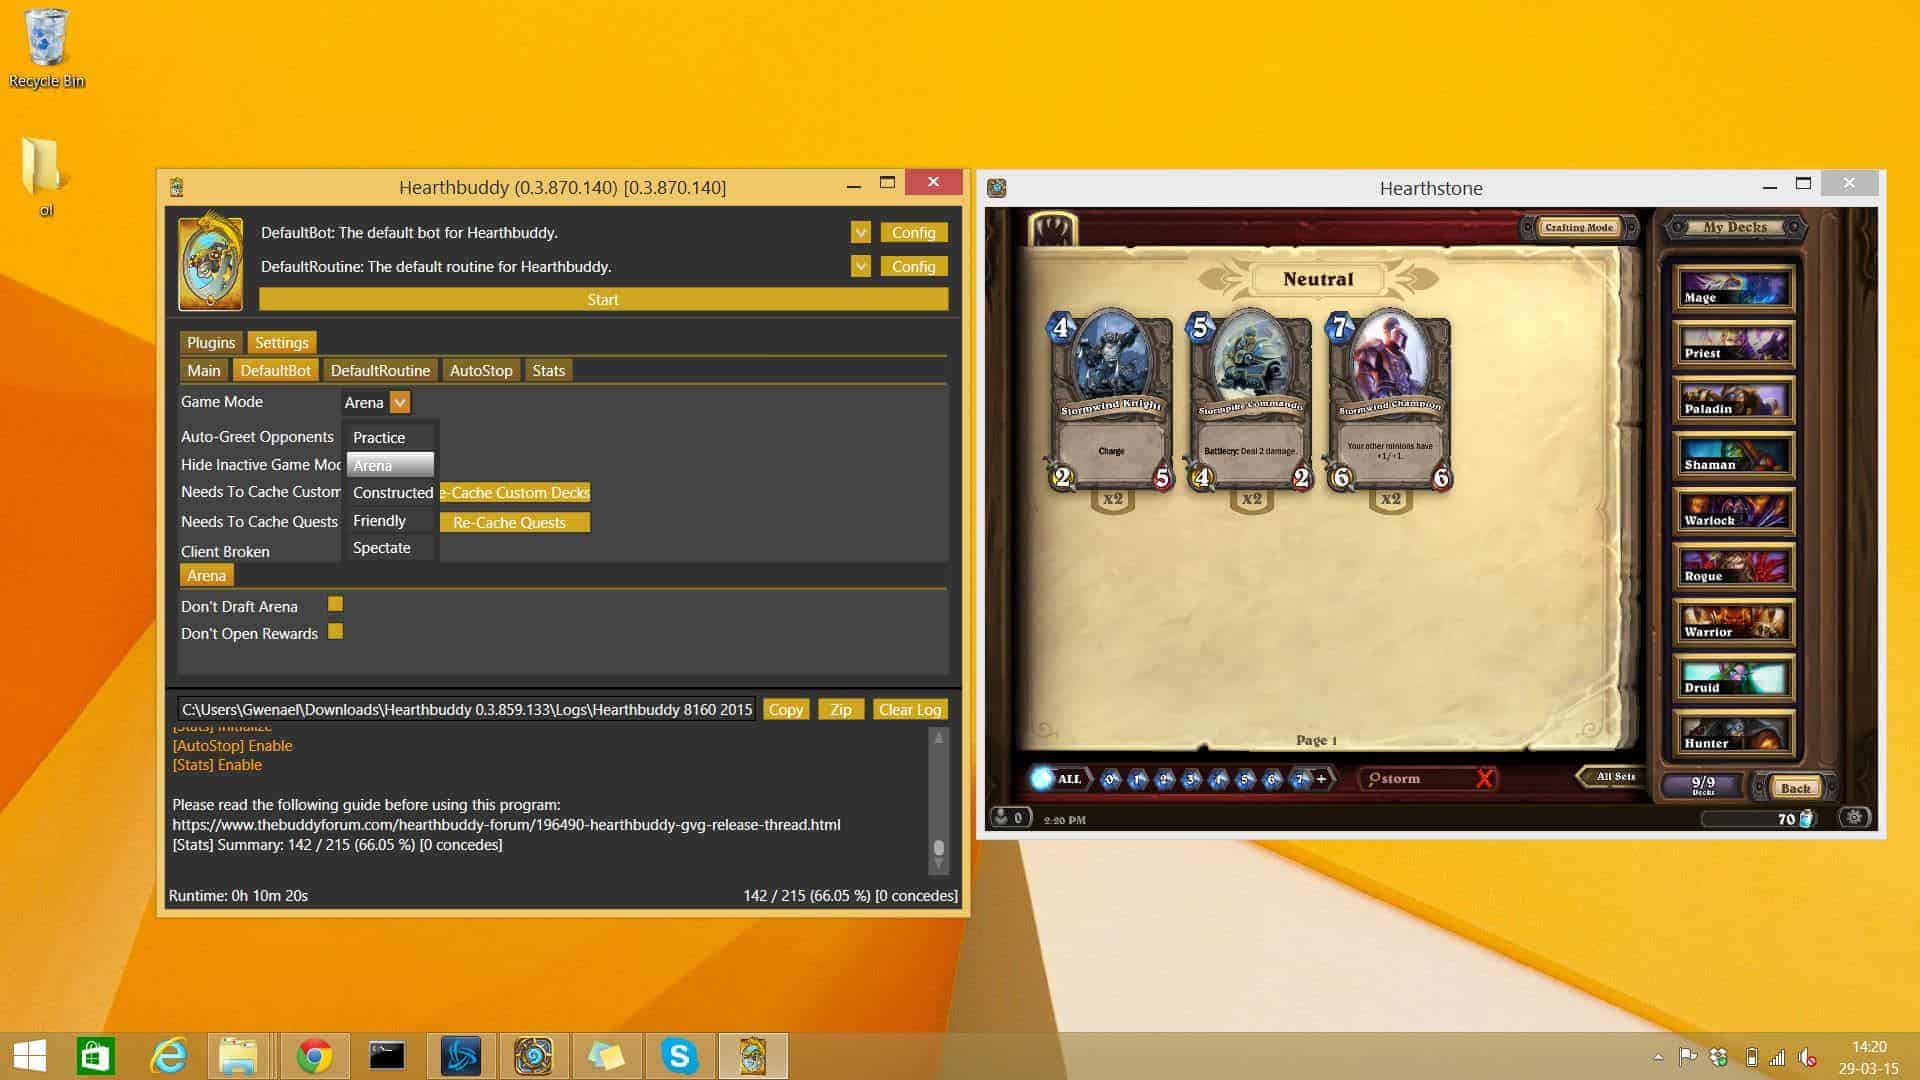Enable Don't Draft Arena checkbox
This screenshot has width=1920, height=1080.
(335, 604)
